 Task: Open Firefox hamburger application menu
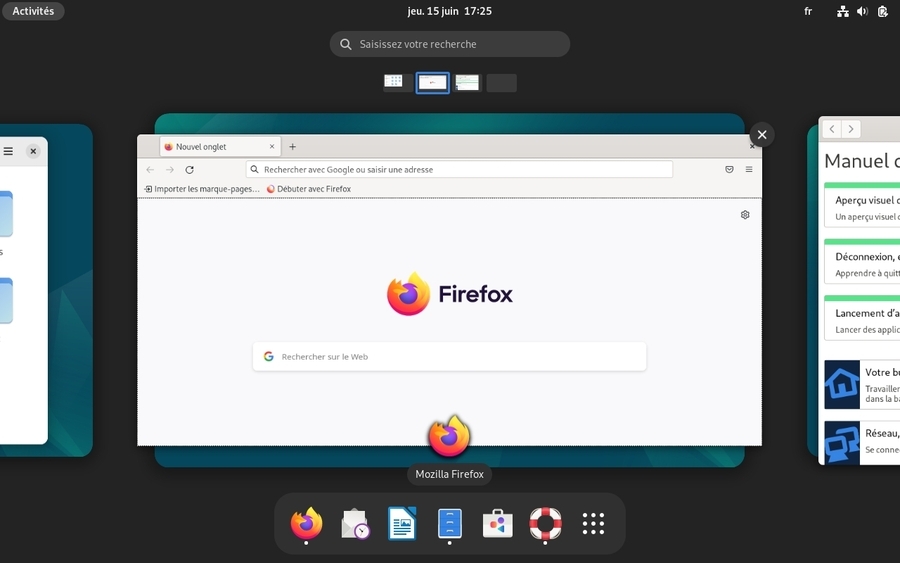[749, 169]
